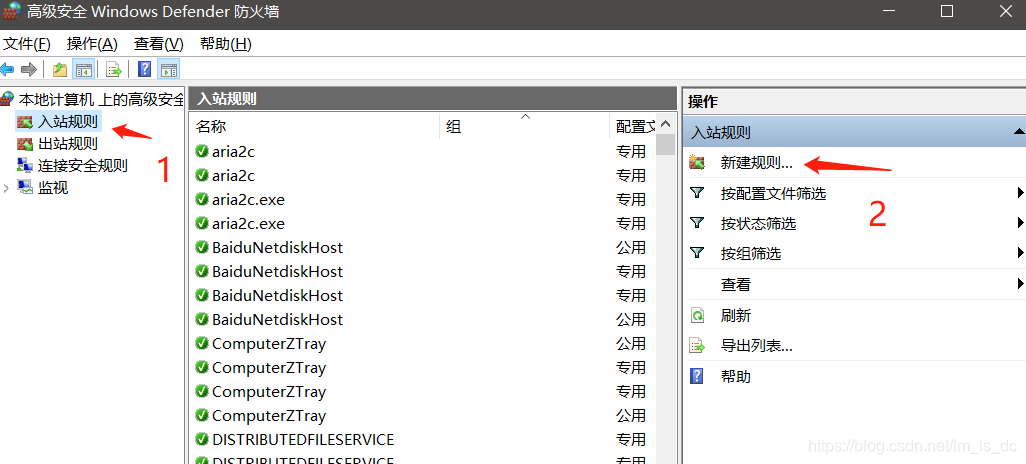The height and width of the screenshot is (464, 1026).
Task: Click the blue Back arrow in toolbar
Action: [7, 69]
